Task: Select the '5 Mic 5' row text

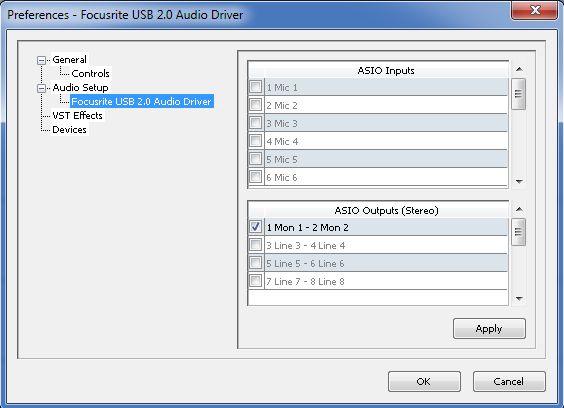Action: coord(282,159)
